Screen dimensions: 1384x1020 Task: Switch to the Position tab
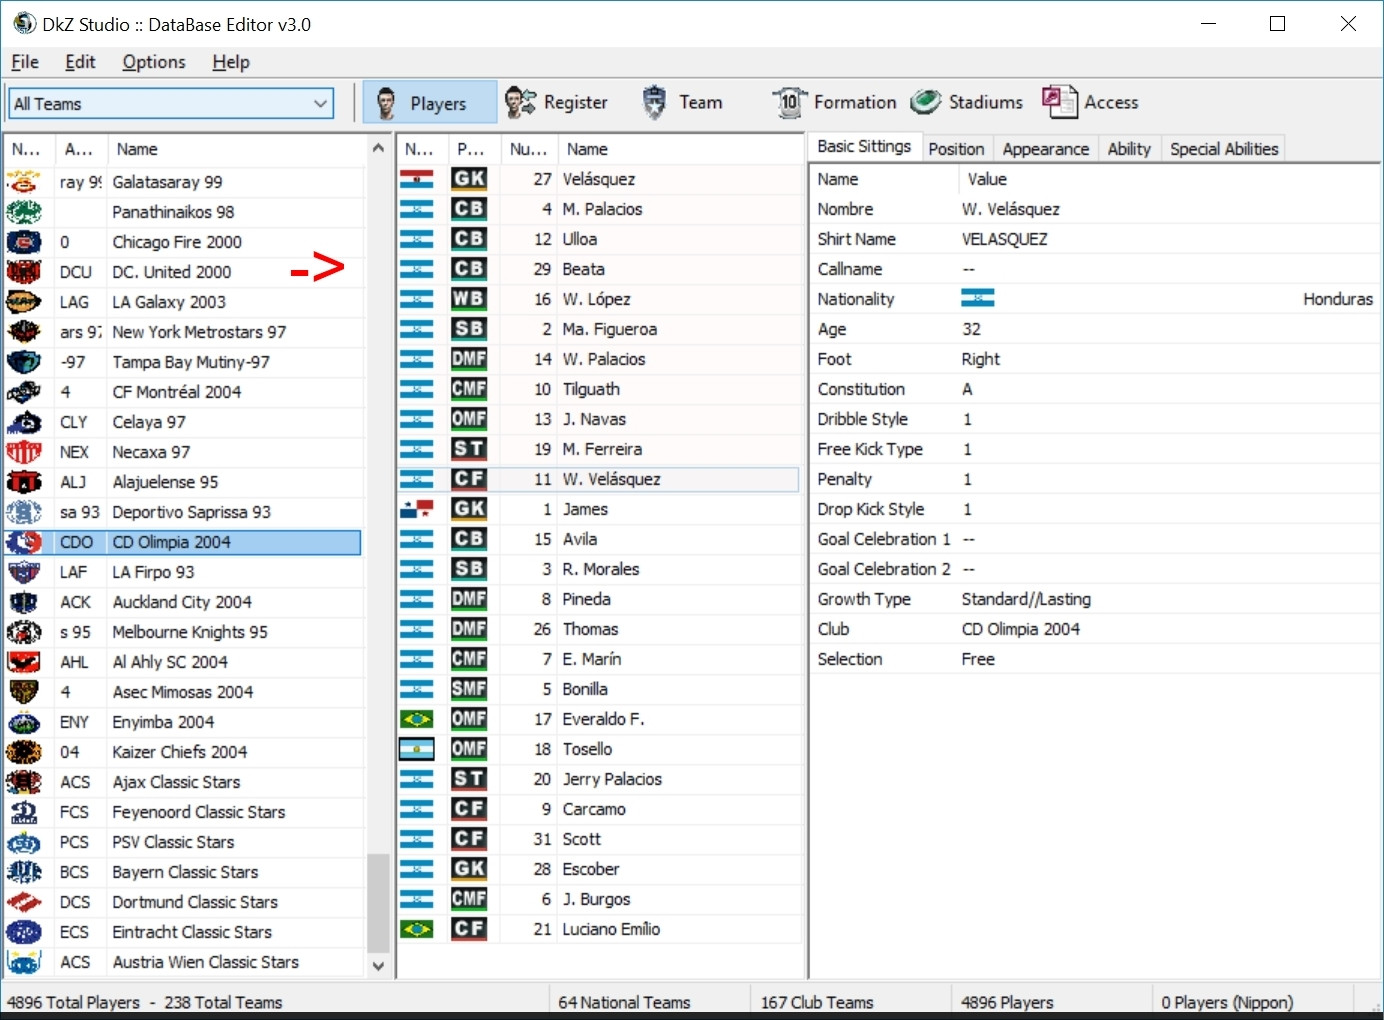pos(956,149)
